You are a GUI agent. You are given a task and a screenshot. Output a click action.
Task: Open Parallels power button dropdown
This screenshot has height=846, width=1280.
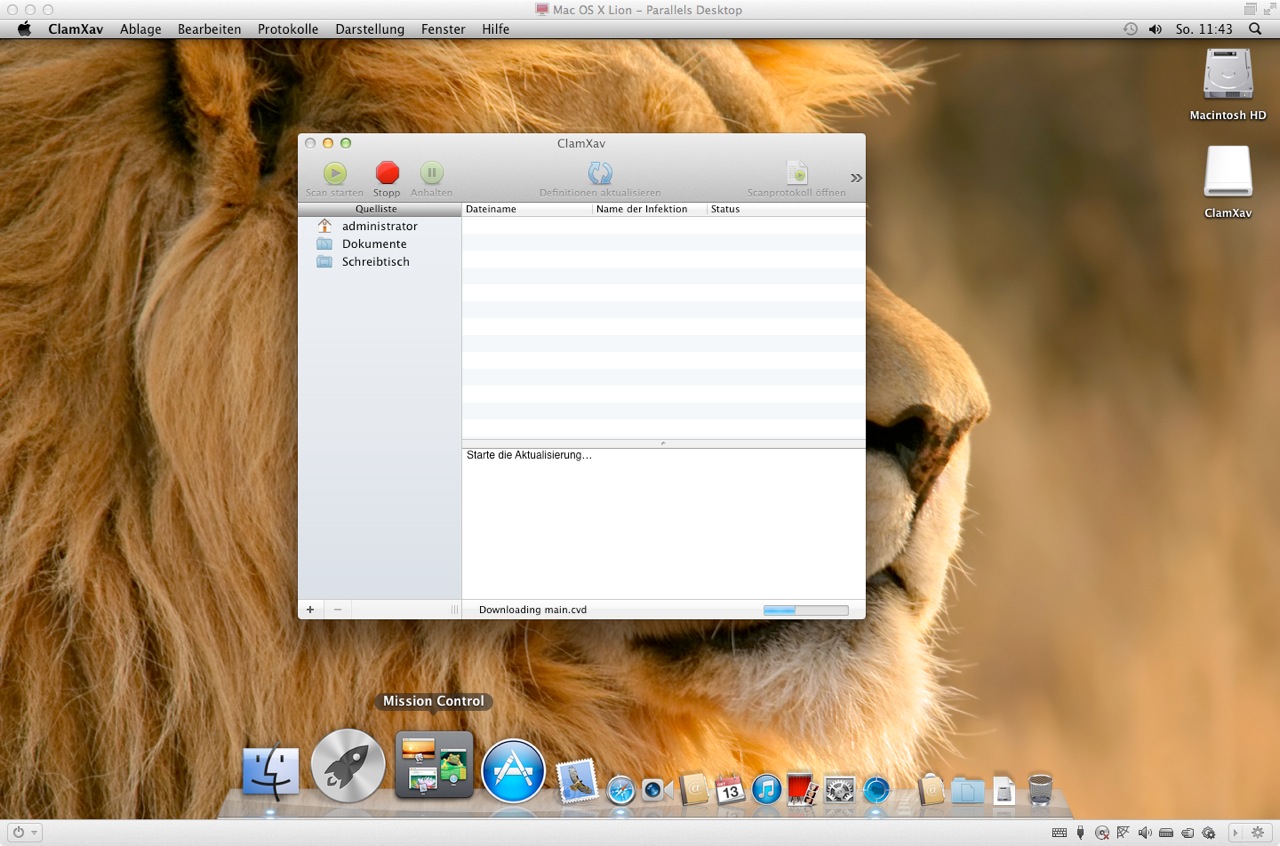(x=24, y=832)
